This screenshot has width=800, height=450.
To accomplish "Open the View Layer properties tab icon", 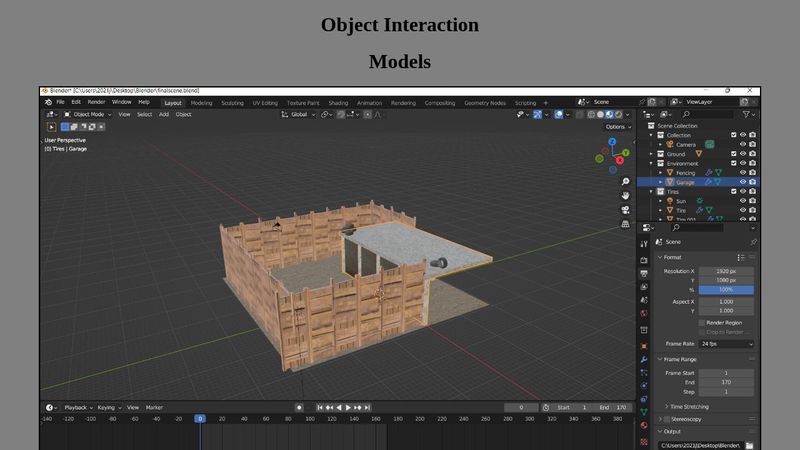I will 644,287.
